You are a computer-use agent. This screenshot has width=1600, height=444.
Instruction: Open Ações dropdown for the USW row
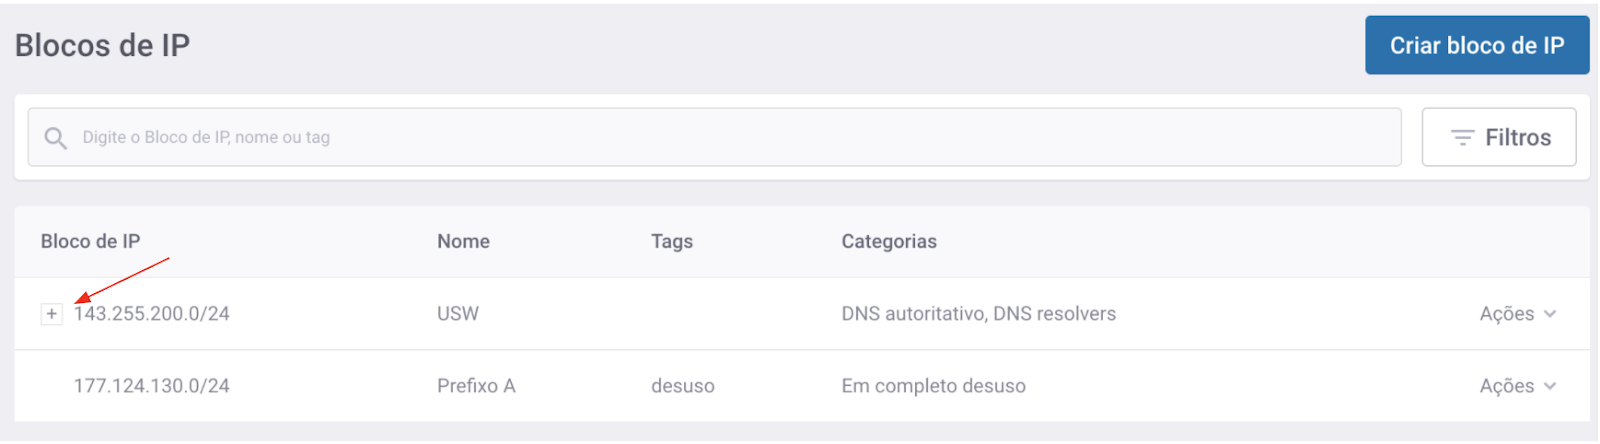point(1518,314)
